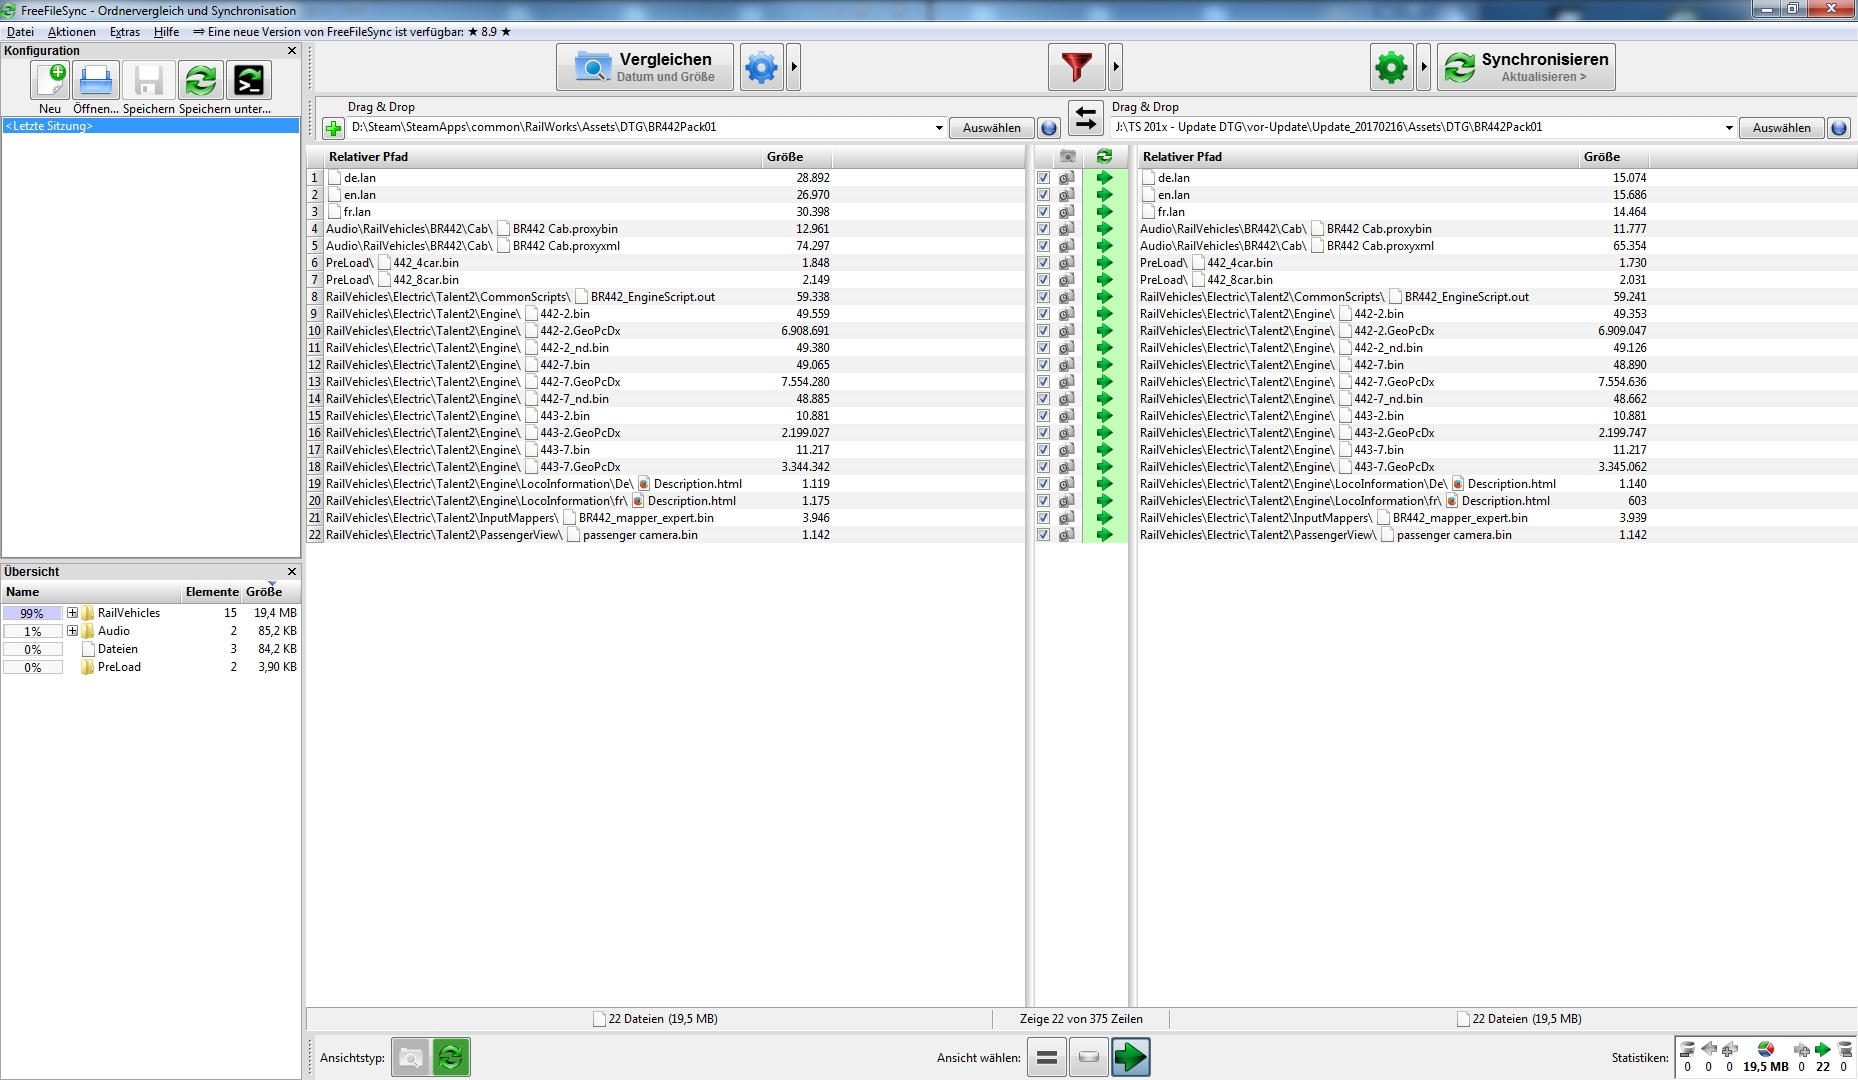This screenshot has width=1858, height=1080.
Task: Click the difference category icon for en.lan
Action: tap(1067, 195)
